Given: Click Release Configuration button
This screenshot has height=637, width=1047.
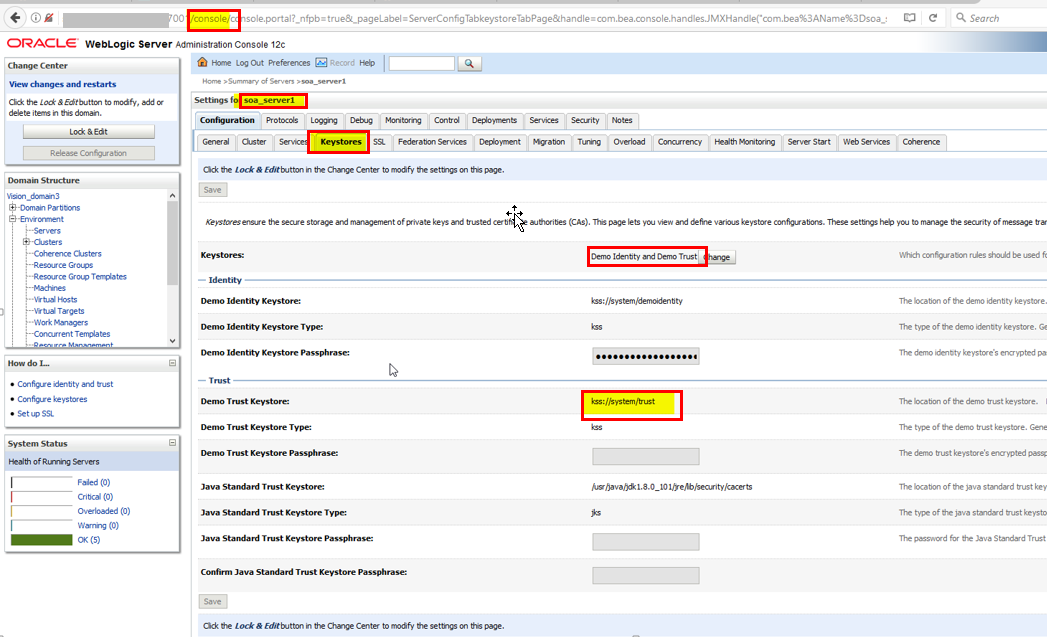Looking at the screenshot, I should click(89, 153).
